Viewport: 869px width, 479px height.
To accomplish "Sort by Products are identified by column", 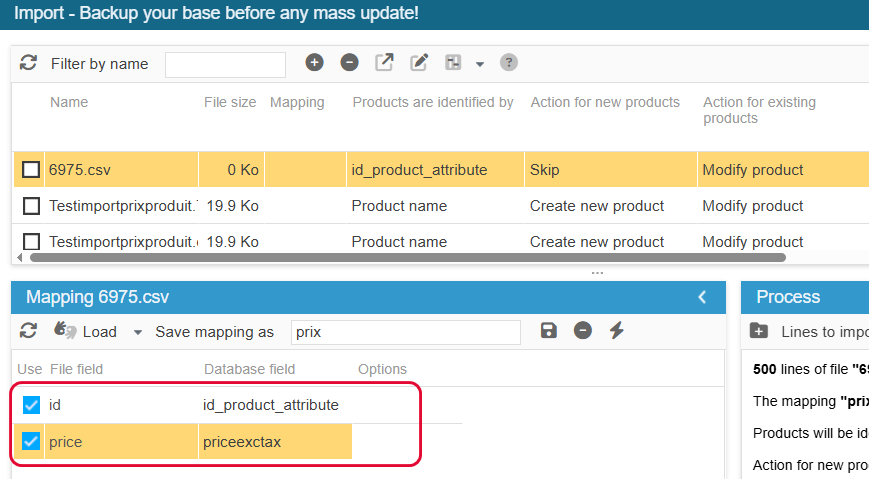I will pos(433,103).
